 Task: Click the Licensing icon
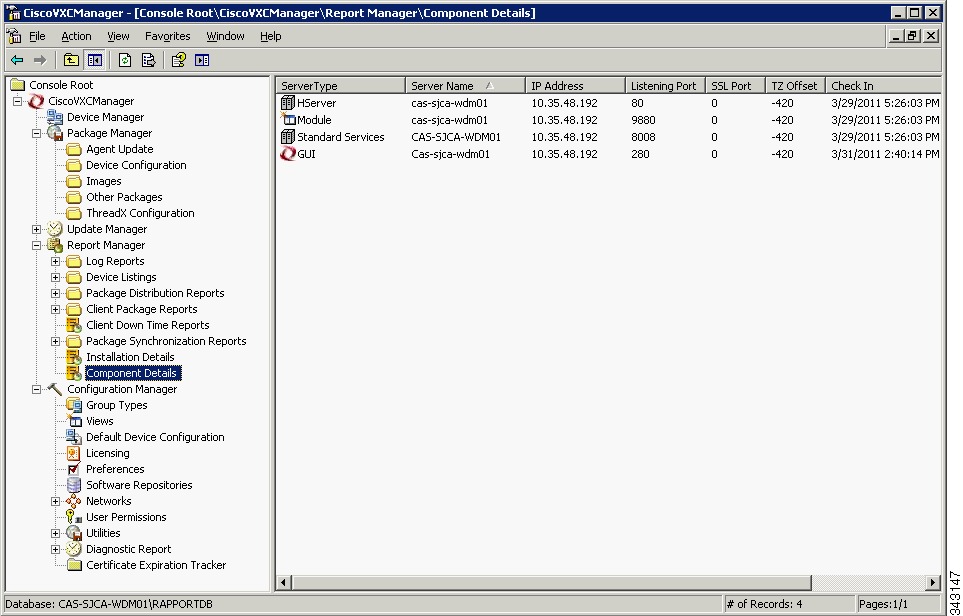[x=74, y=453]
